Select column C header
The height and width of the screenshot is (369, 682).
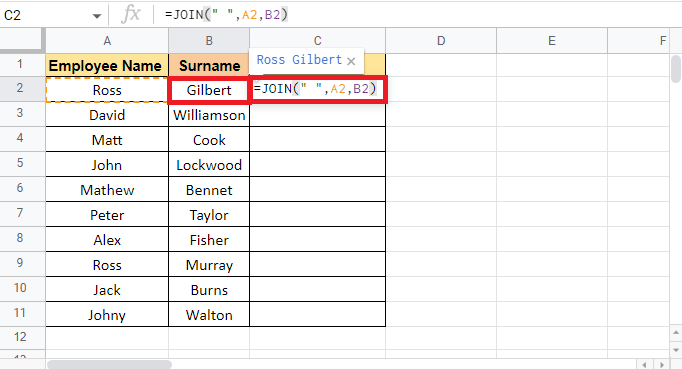[318, 41]
